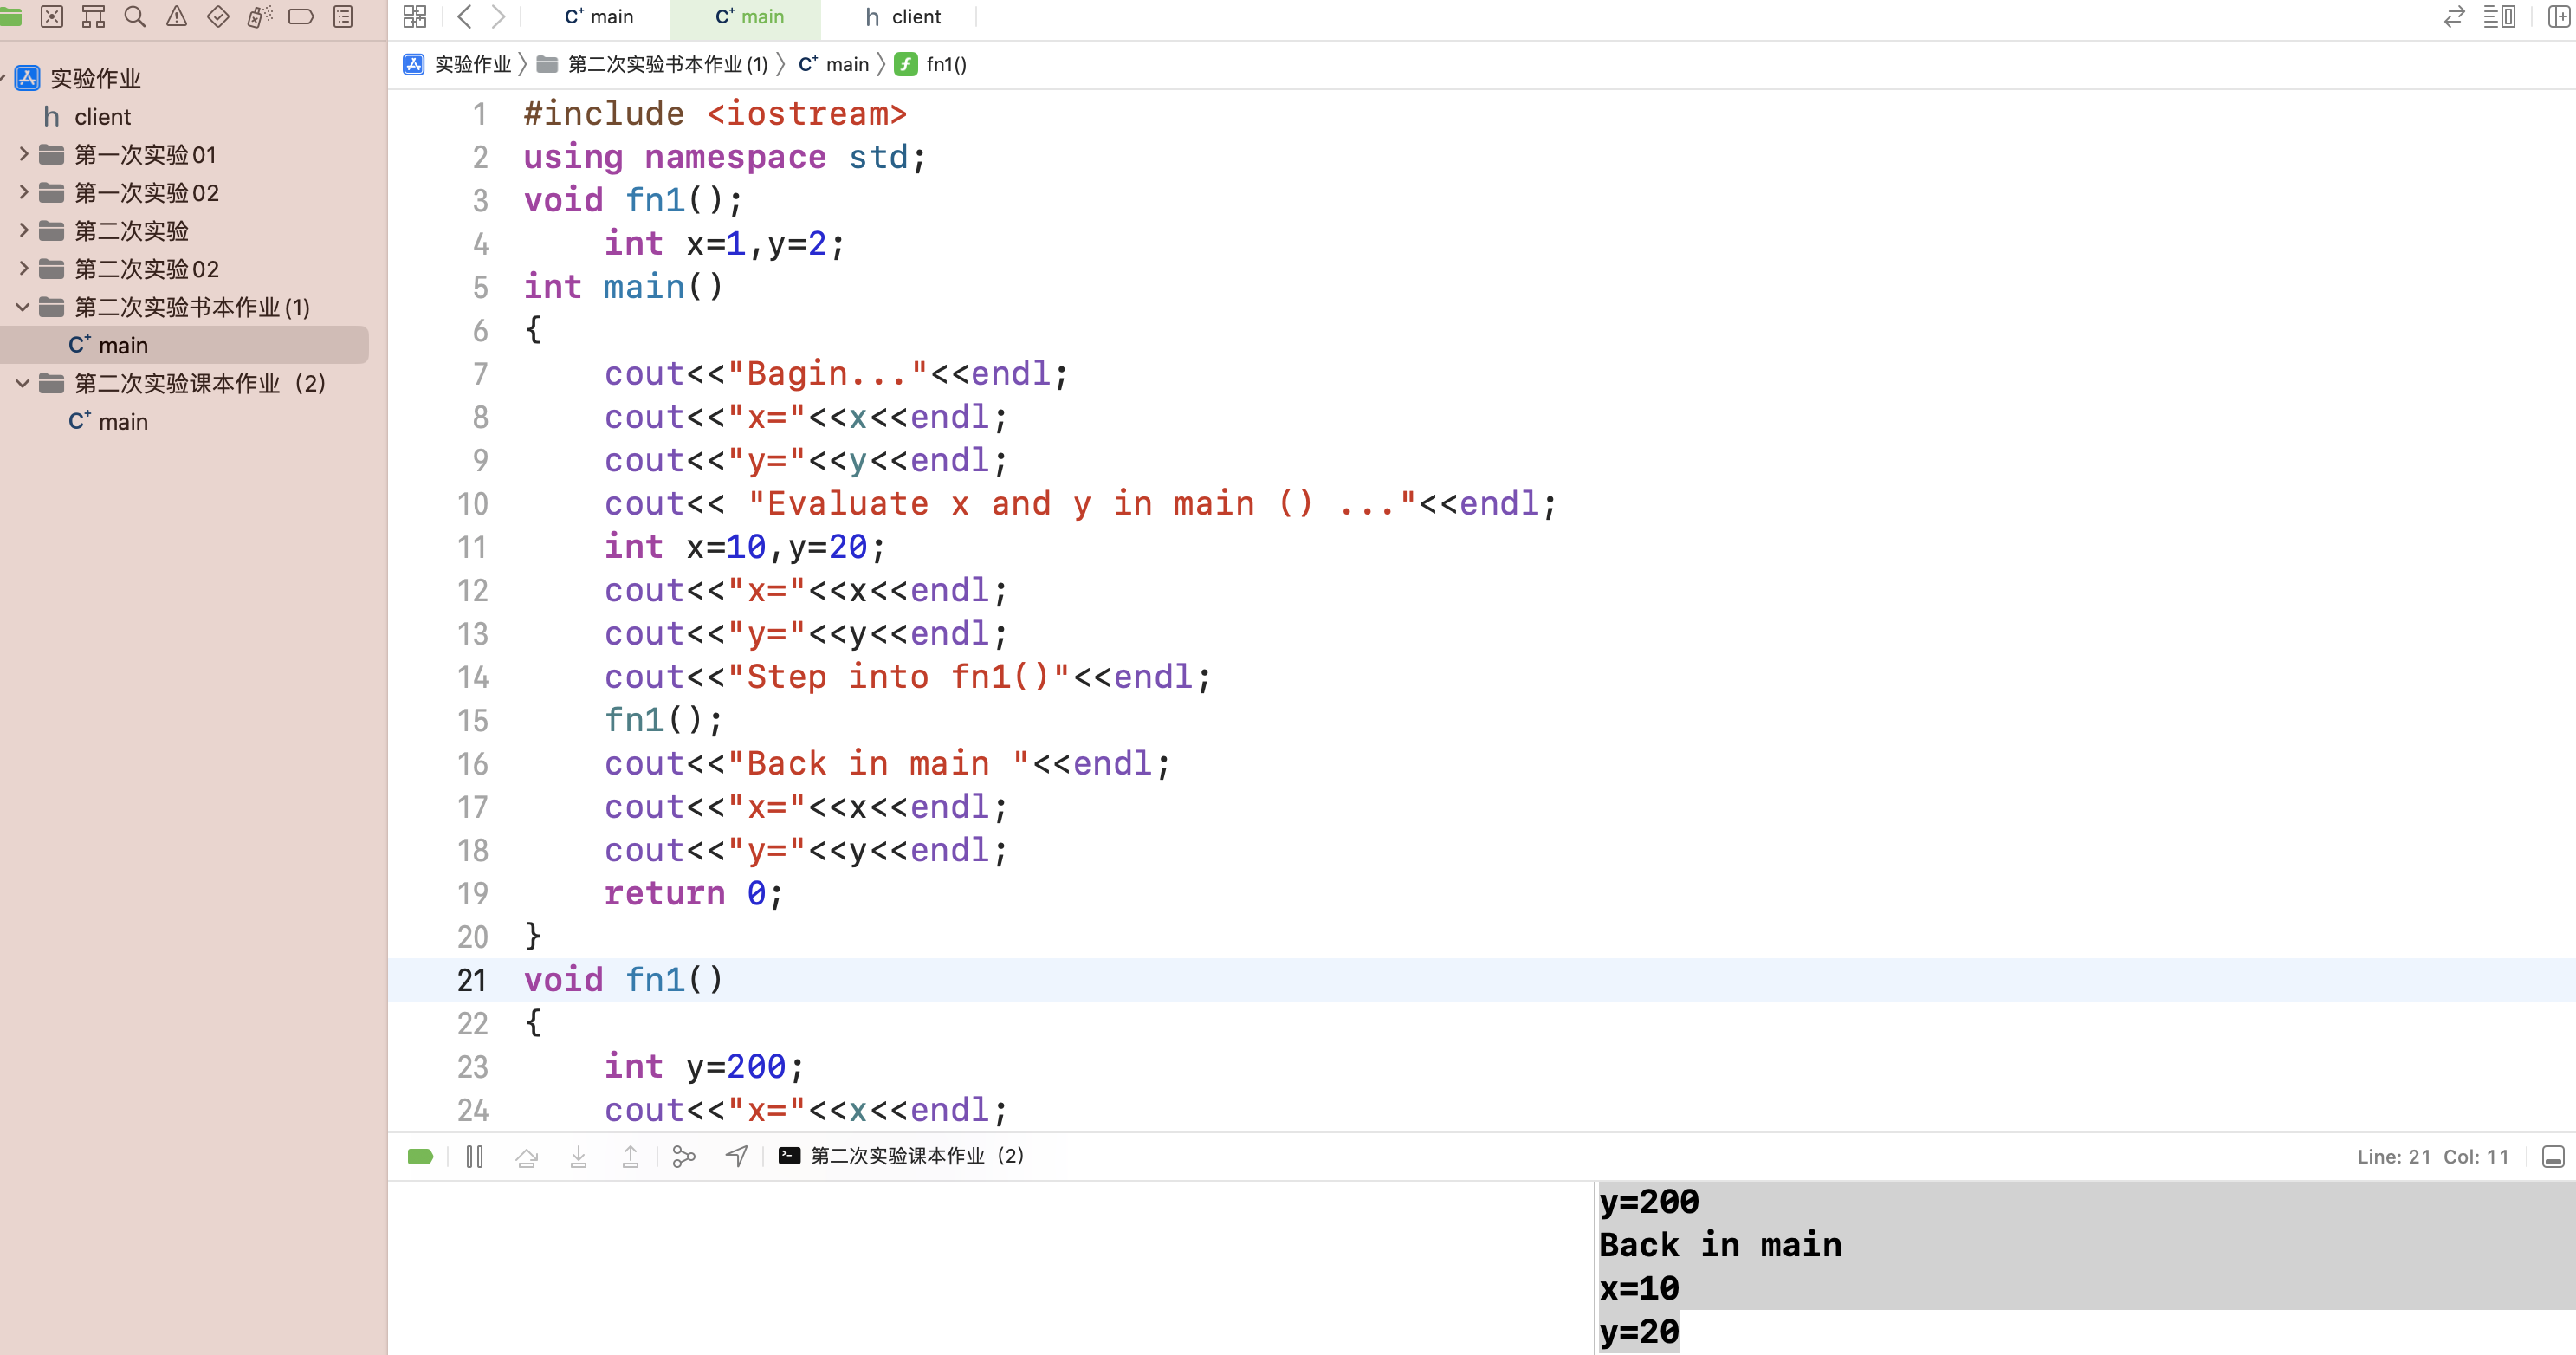This screenshot has width=2576, height=1355.
Task: Open the Breakpoint navigator icon
Action: pyautogui.click(x=301, y=17)
